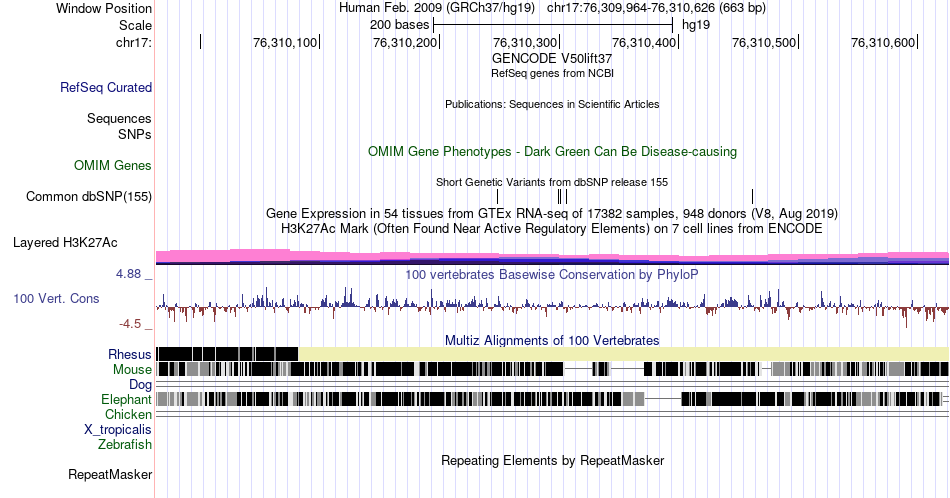Click the chr17:76,309,964-76,310,626 position text
This screenshot has width=950, height=498.
point(656,8)
